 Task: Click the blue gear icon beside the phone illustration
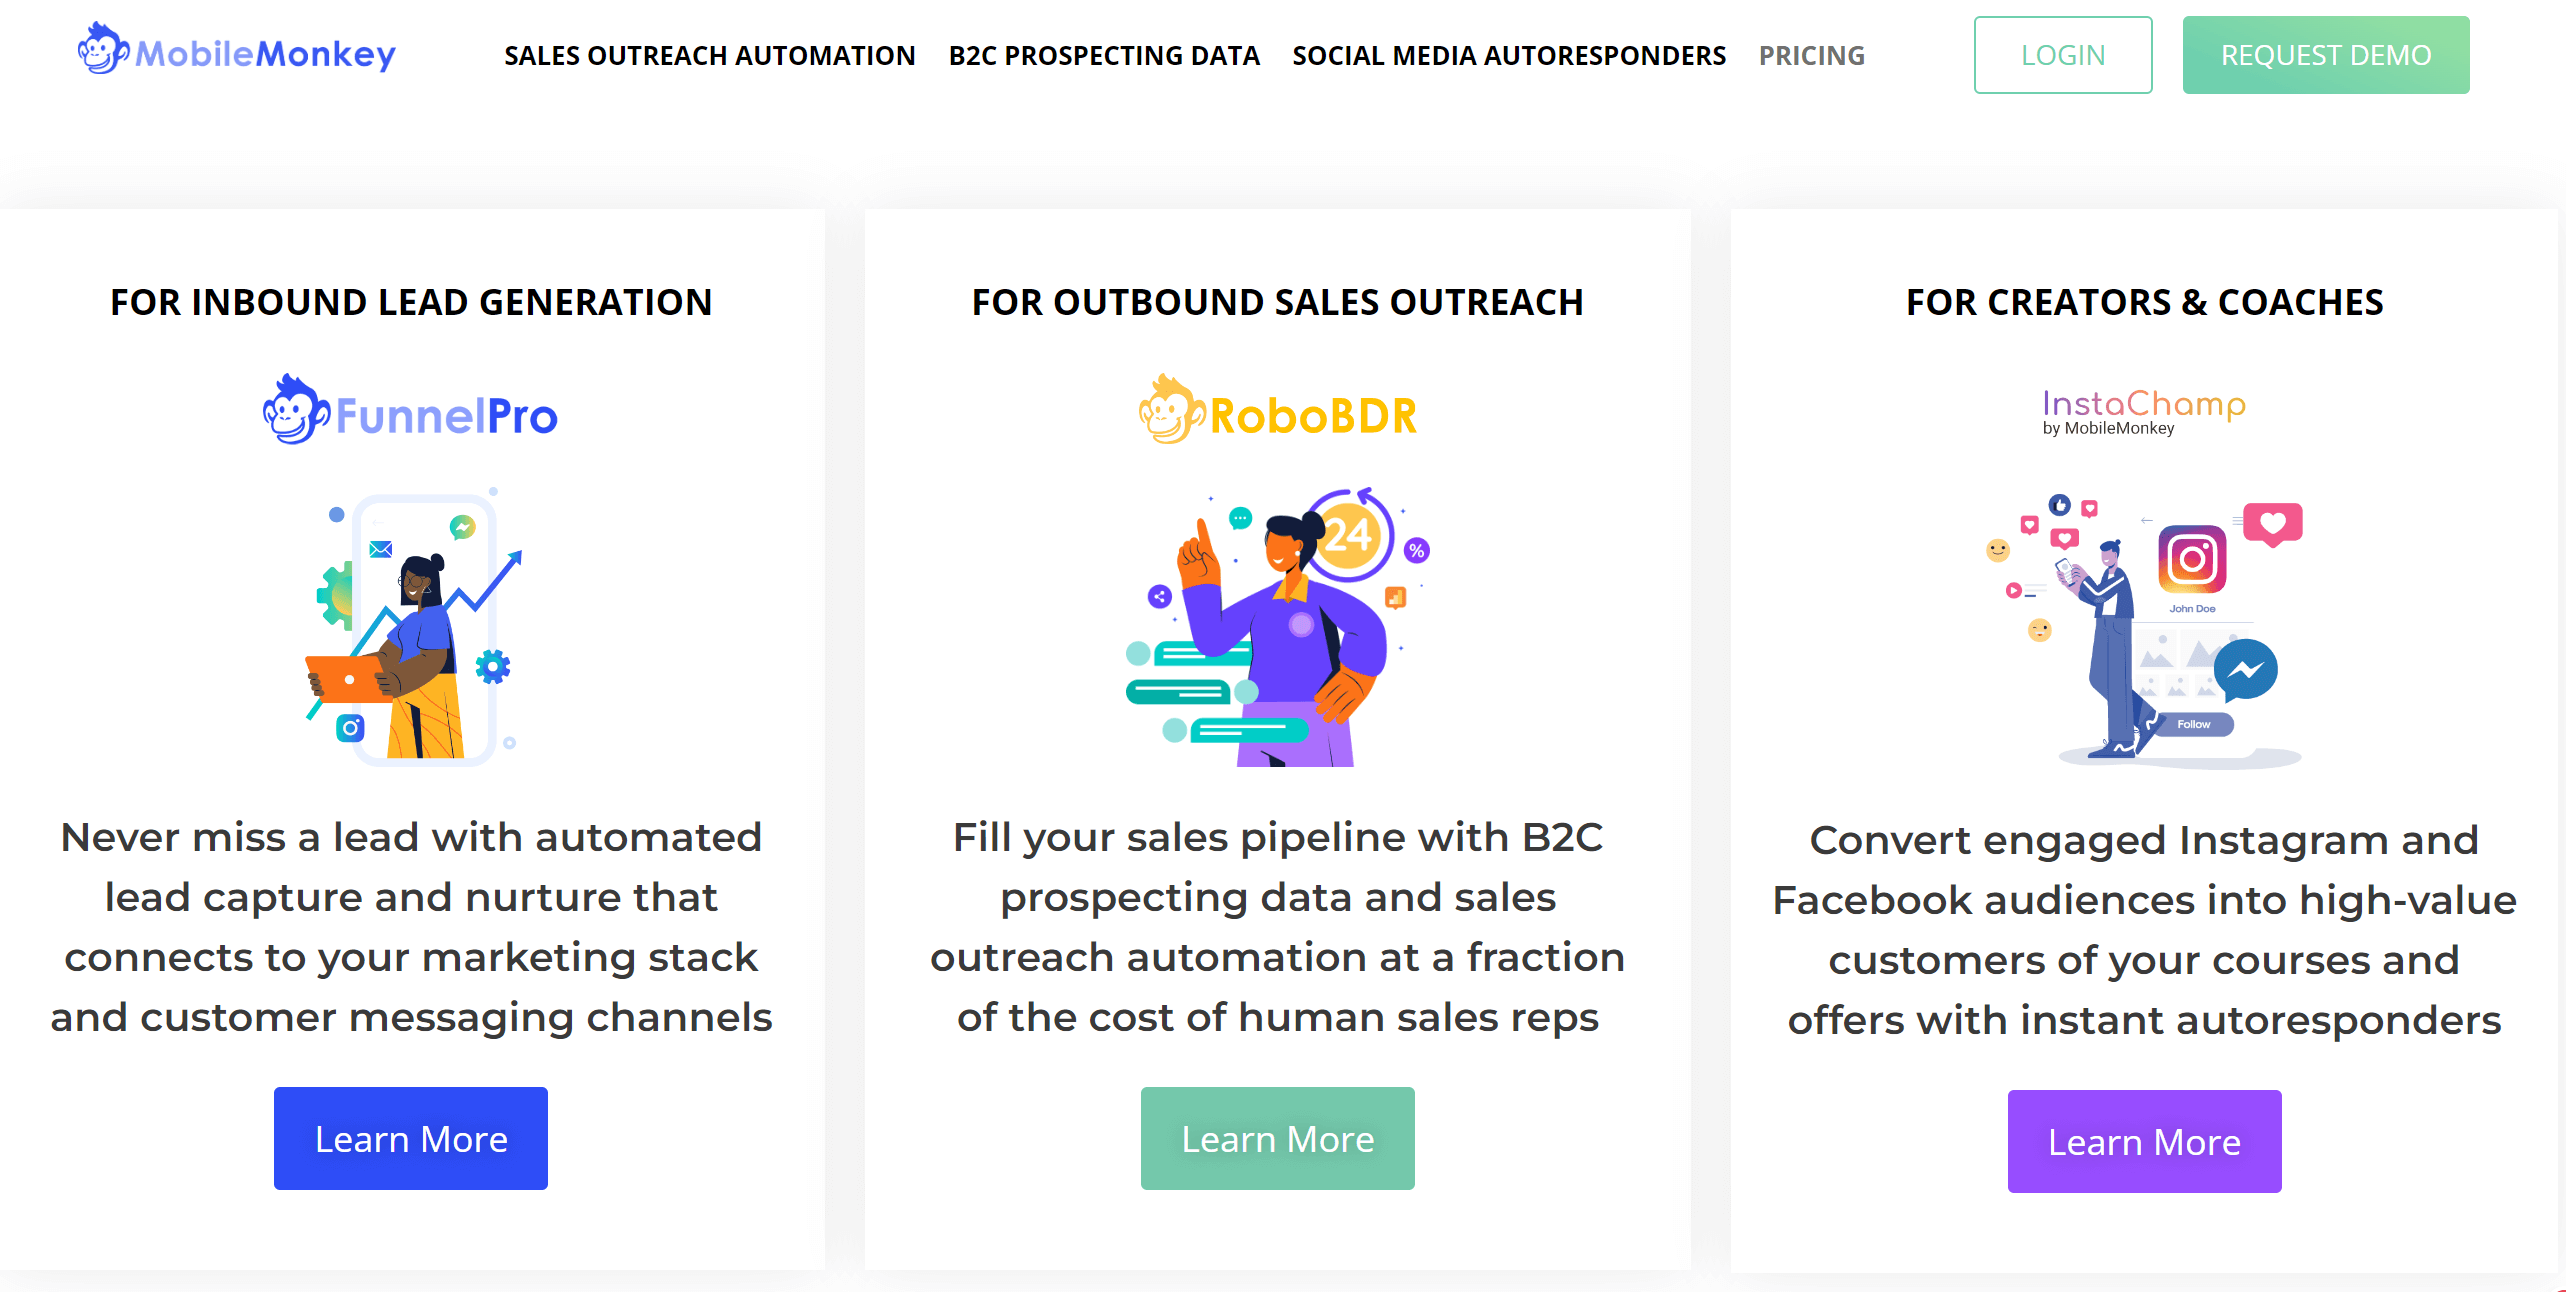(492, 666)
